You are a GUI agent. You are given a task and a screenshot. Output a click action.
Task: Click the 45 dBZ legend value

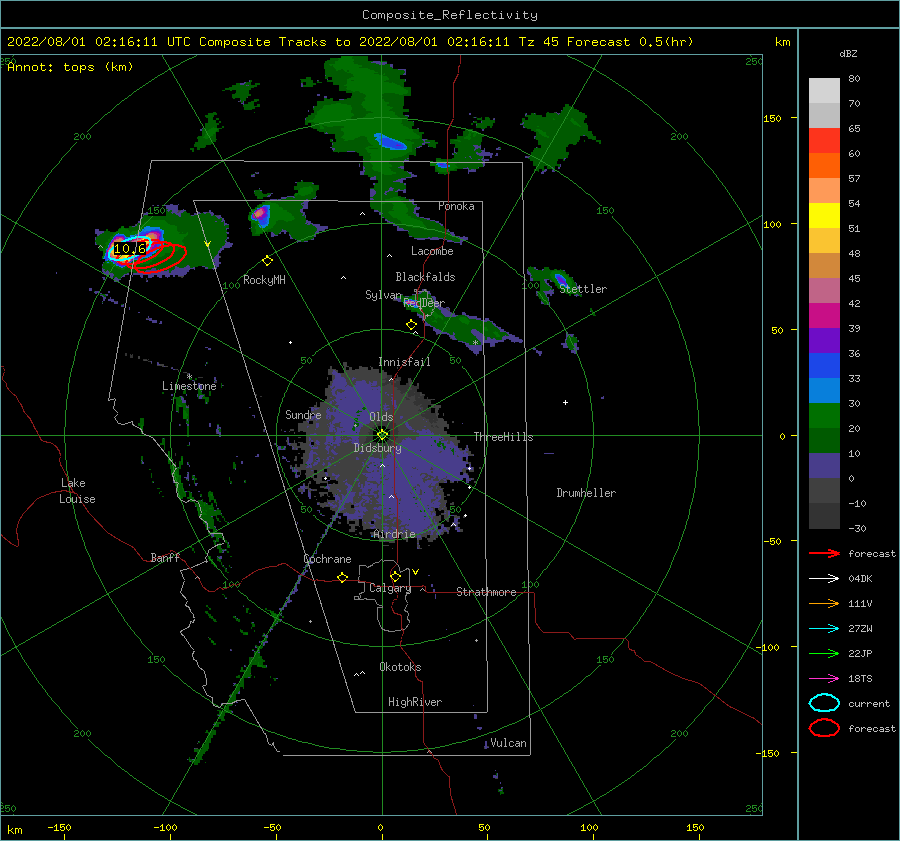854,278
